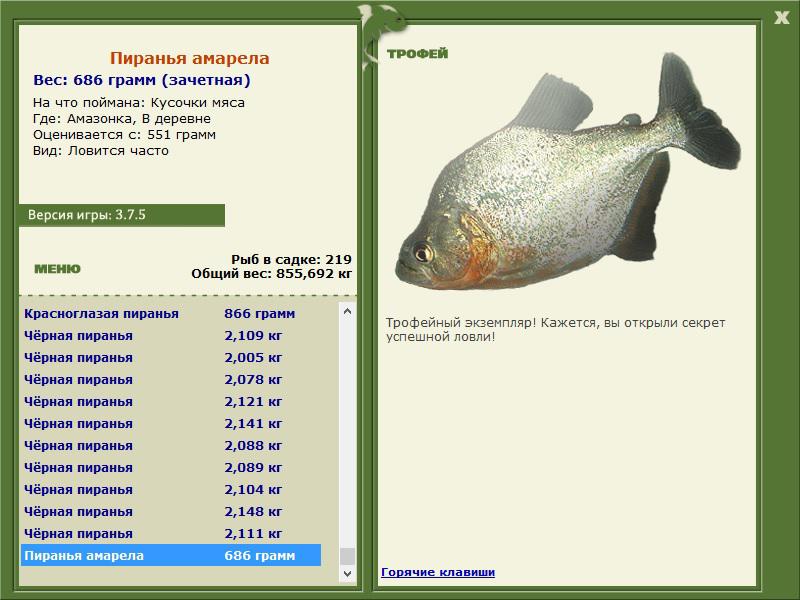
Task: Open the Горячие клавиши link
Action: (438, 572)
